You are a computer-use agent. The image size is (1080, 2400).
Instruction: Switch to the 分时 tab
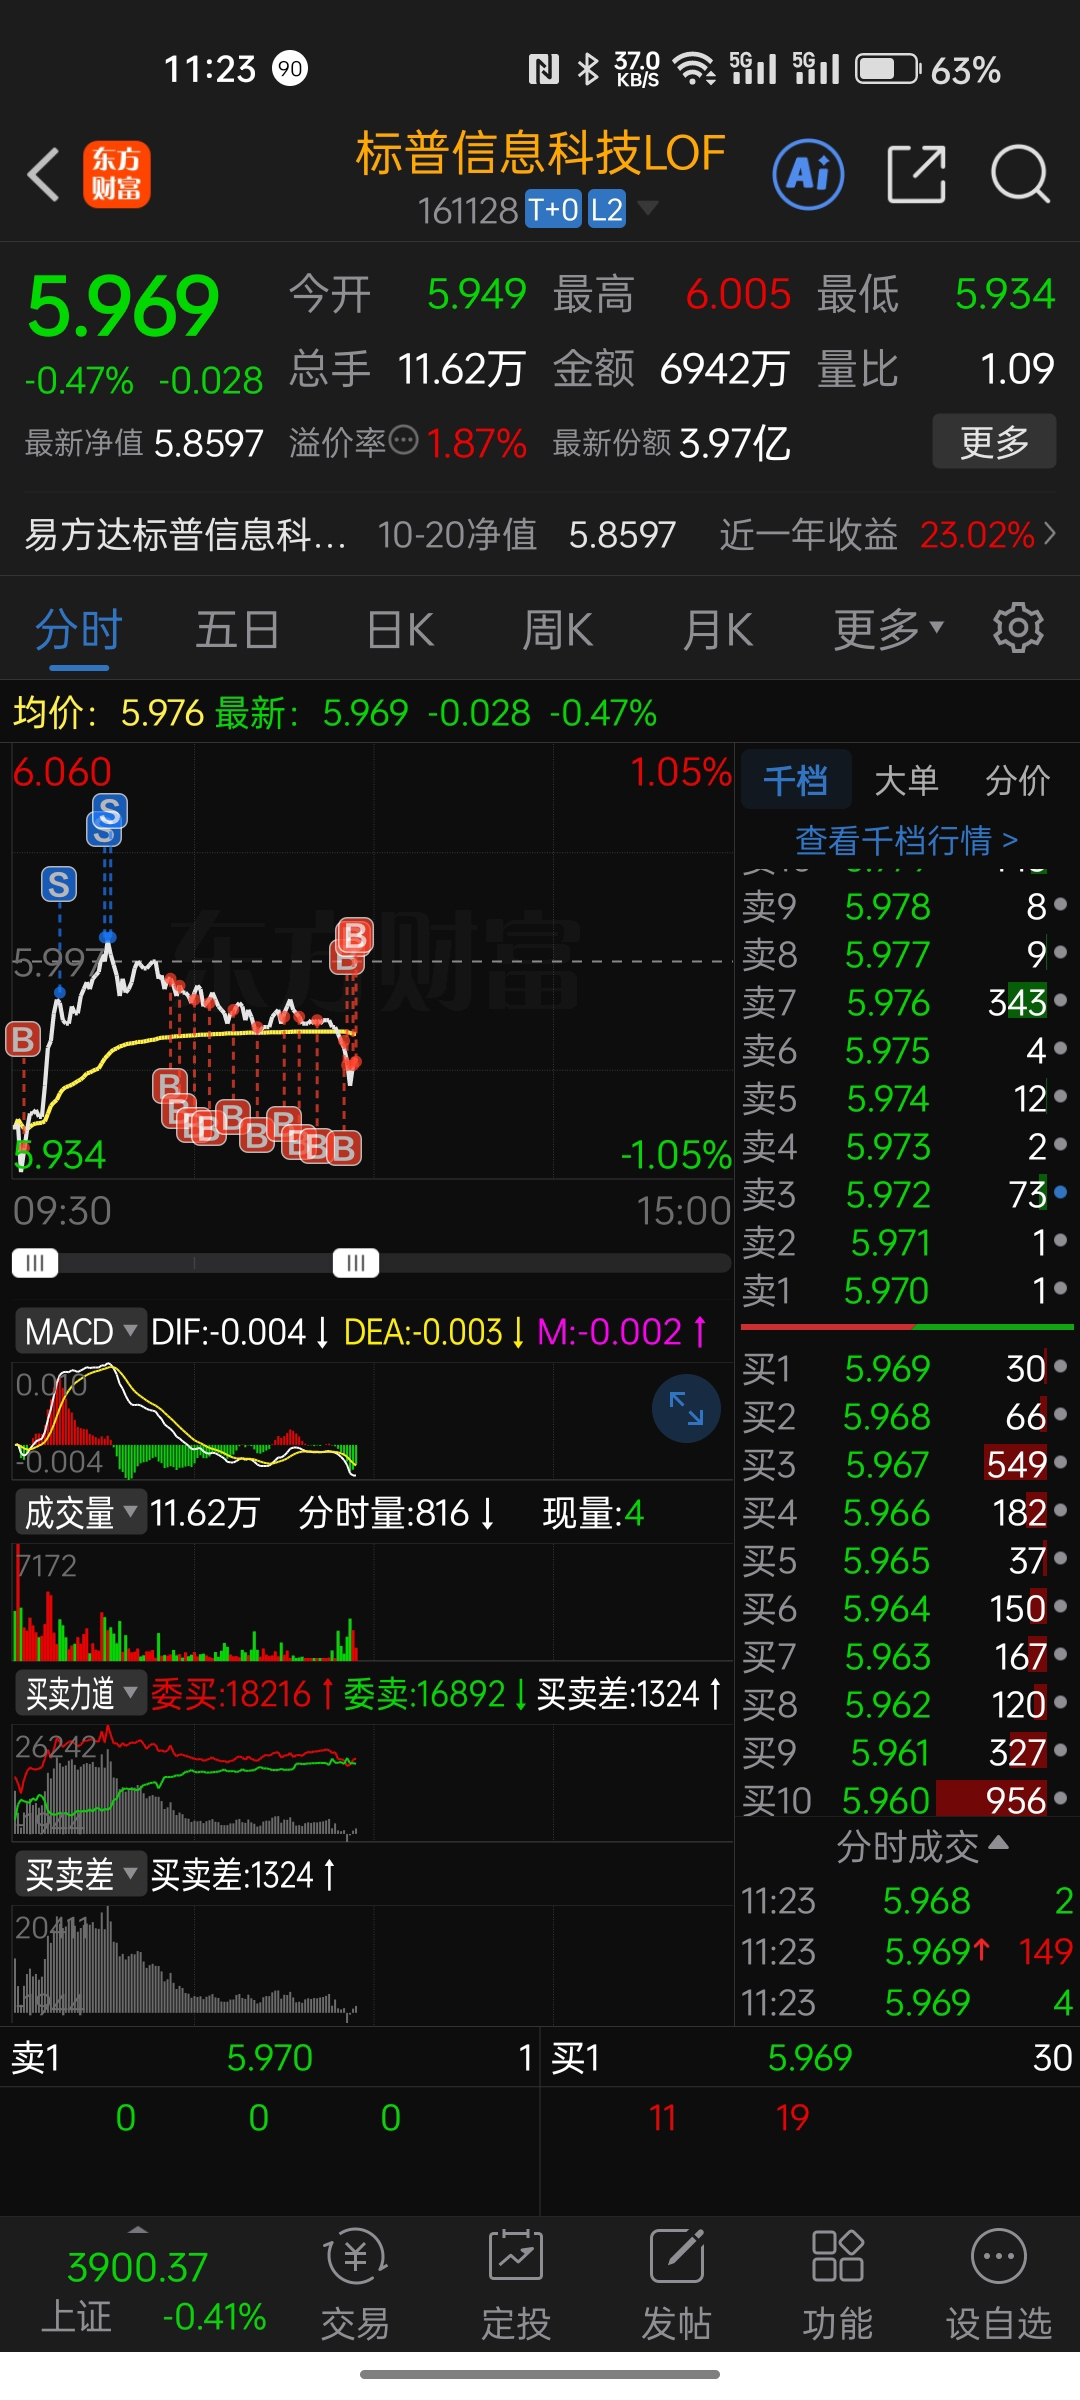(x=79, y=631)
